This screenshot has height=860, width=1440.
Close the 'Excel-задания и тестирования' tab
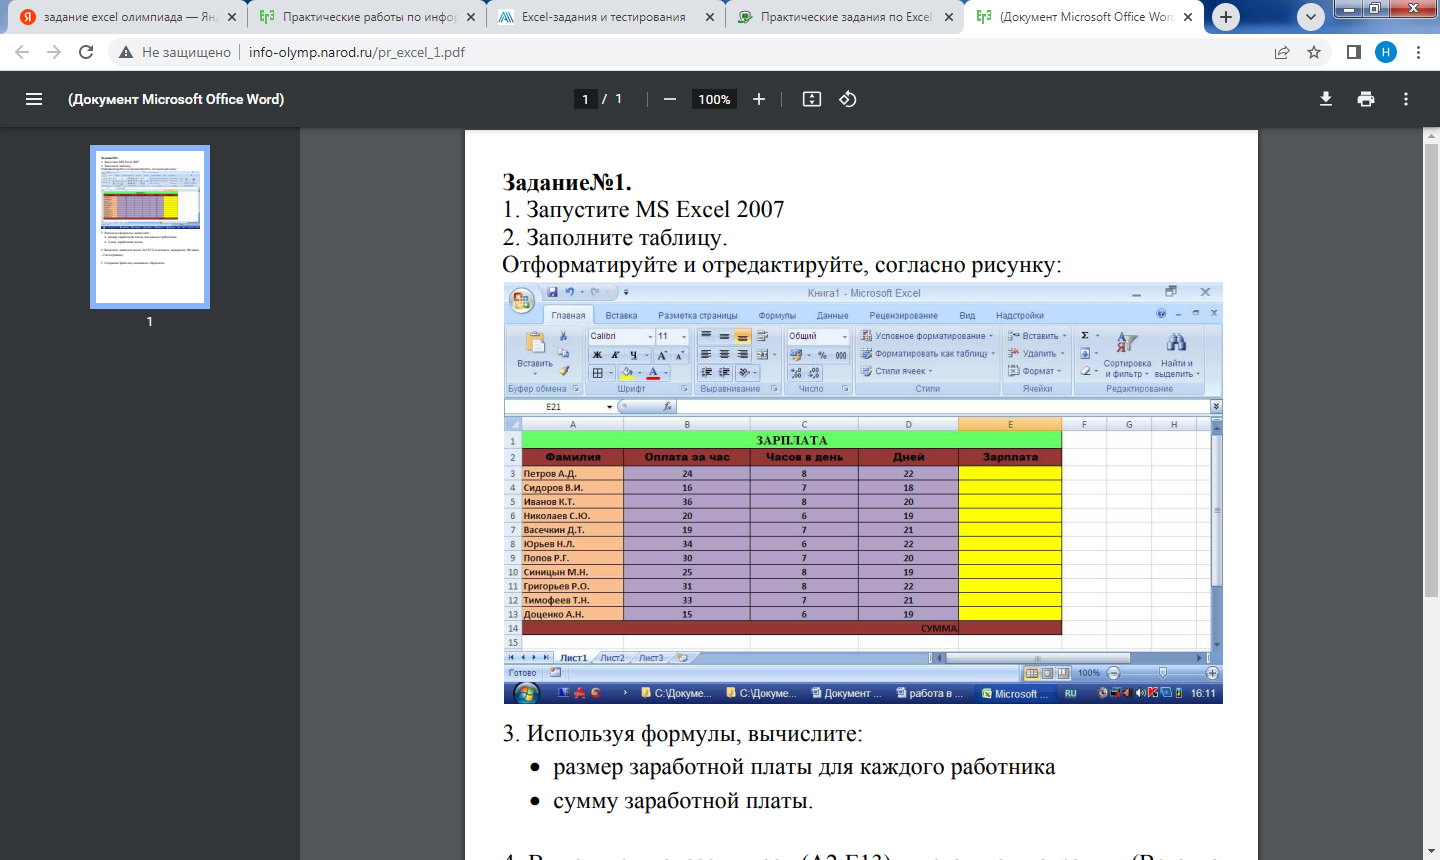coord(710,17)
